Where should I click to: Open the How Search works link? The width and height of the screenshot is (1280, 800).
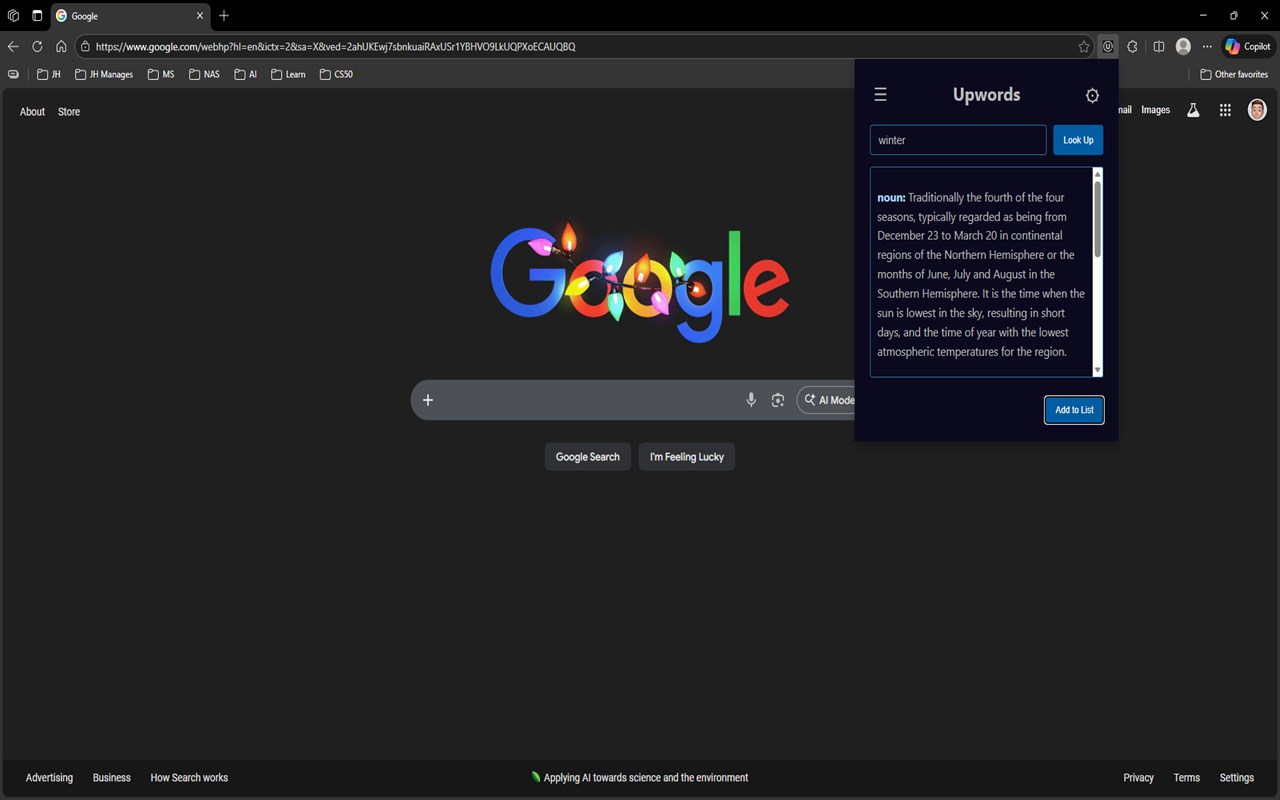[x=189, y=777]
